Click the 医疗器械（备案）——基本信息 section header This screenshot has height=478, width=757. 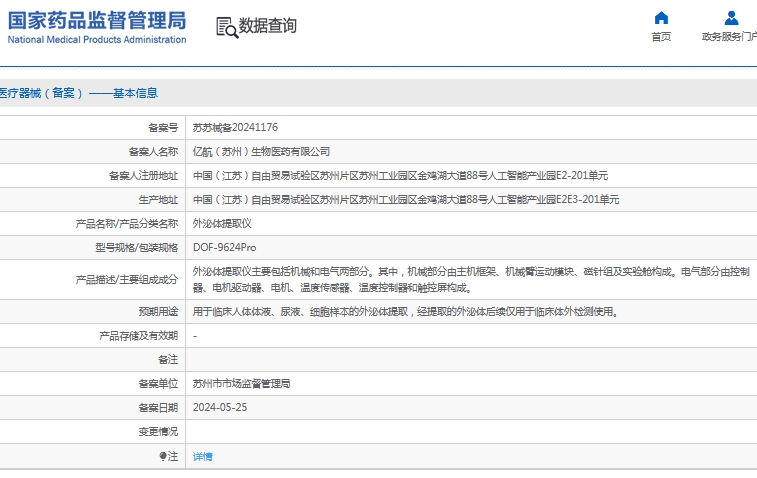pos(79,93)
